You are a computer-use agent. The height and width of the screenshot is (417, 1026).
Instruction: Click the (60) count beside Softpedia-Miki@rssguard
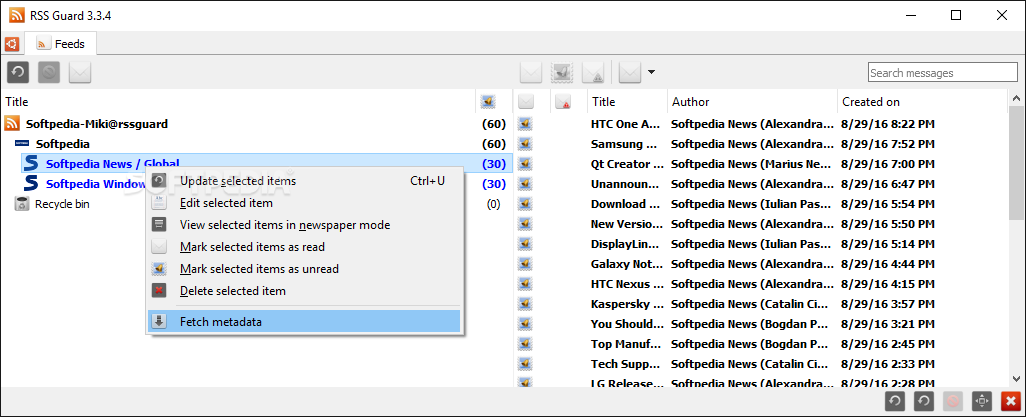pyautogui.click(x=493, y=124)
